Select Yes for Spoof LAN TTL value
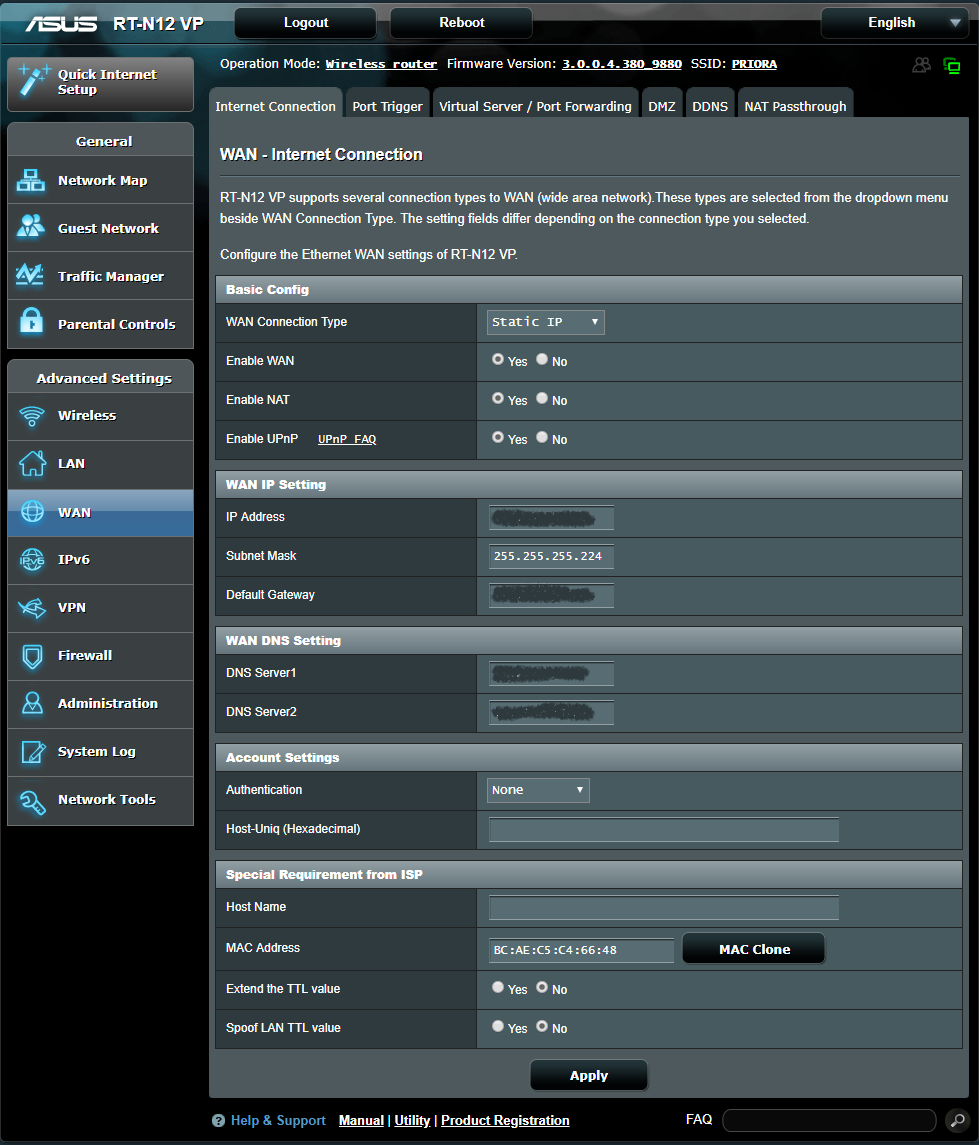Screen dimensions: 979x1145 (x=498, y=1026)
